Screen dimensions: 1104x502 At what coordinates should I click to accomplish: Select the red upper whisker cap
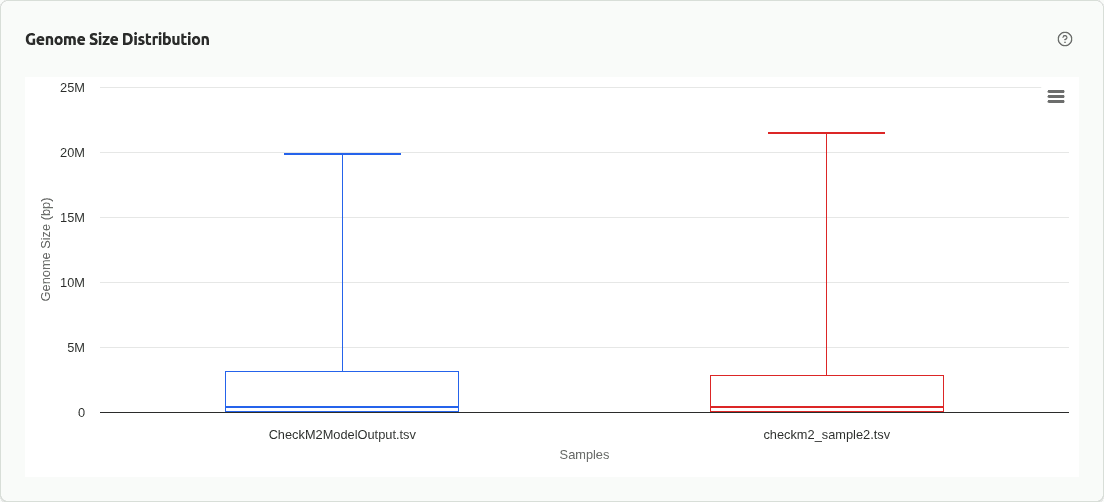[826, 133]
